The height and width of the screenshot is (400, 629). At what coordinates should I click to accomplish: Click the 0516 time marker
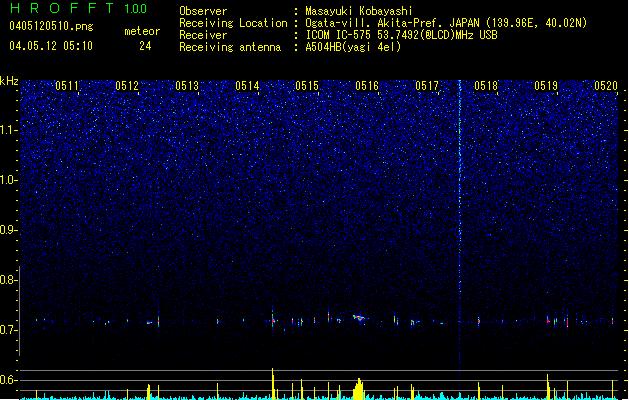[x=367, y=86]
